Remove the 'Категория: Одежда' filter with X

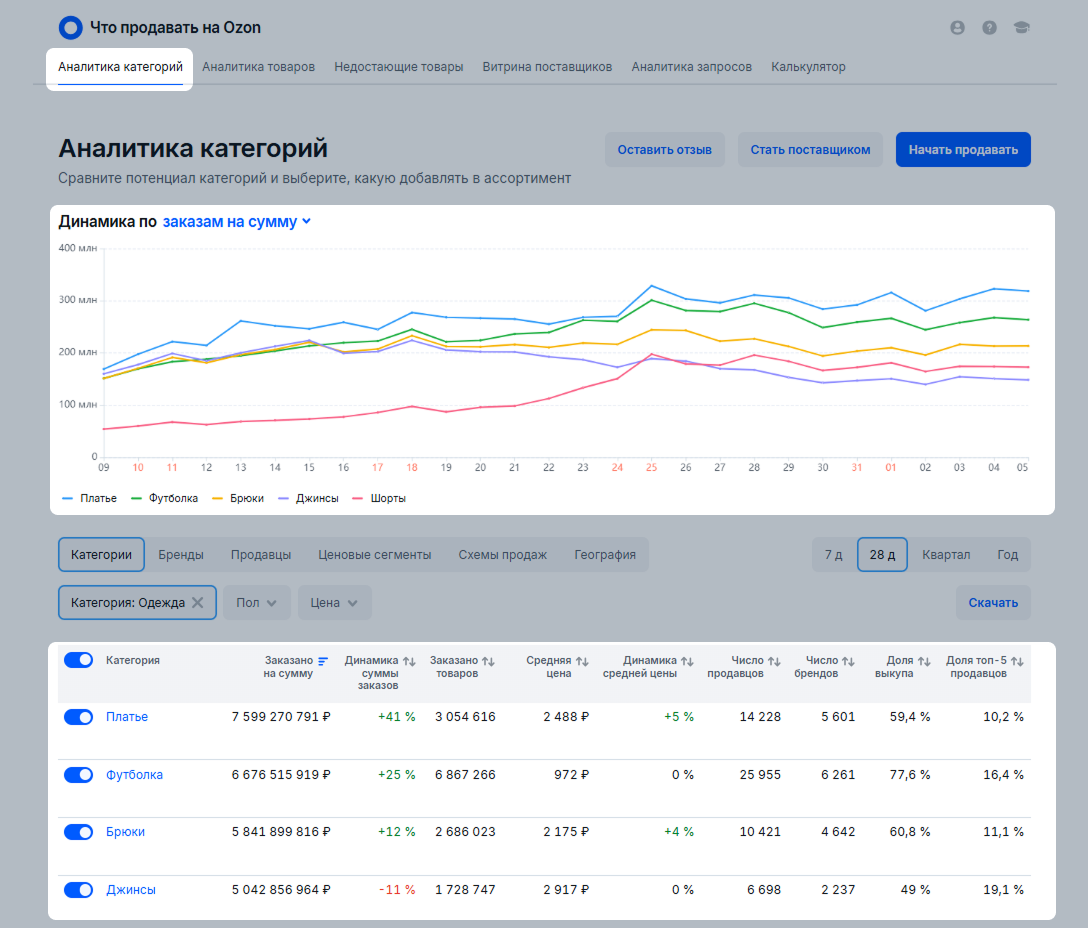coord(198,602)
